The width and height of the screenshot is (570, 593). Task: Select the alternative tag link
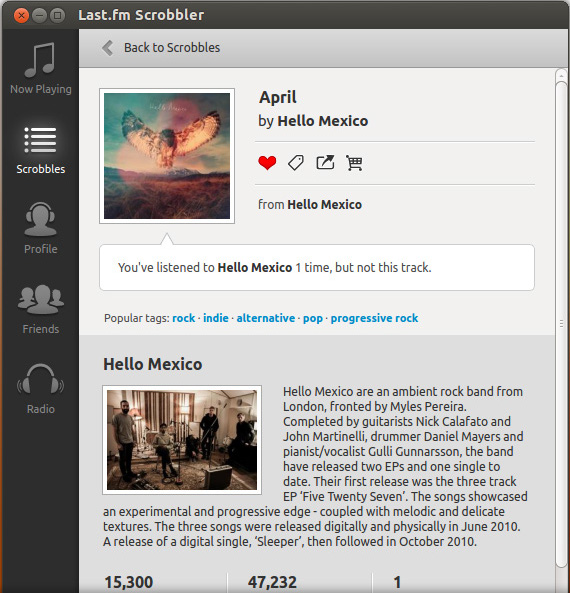[266, 318]
